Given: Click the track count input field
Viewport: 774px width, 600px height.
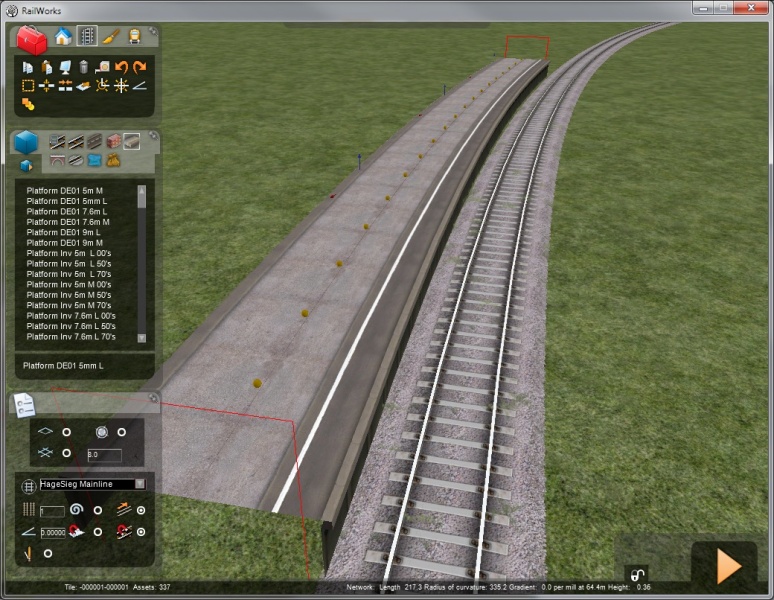Looking at the screenshot, I should point(52,511).
